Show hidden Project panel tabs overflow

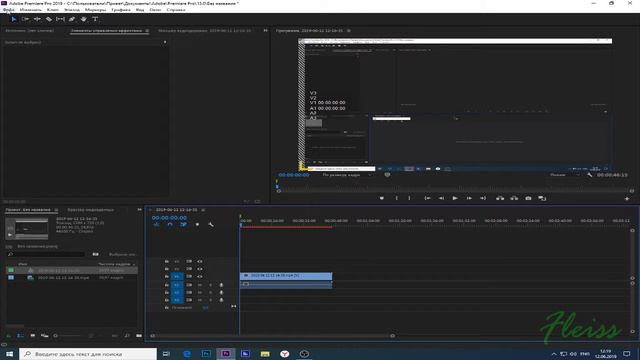coord(140,210)
